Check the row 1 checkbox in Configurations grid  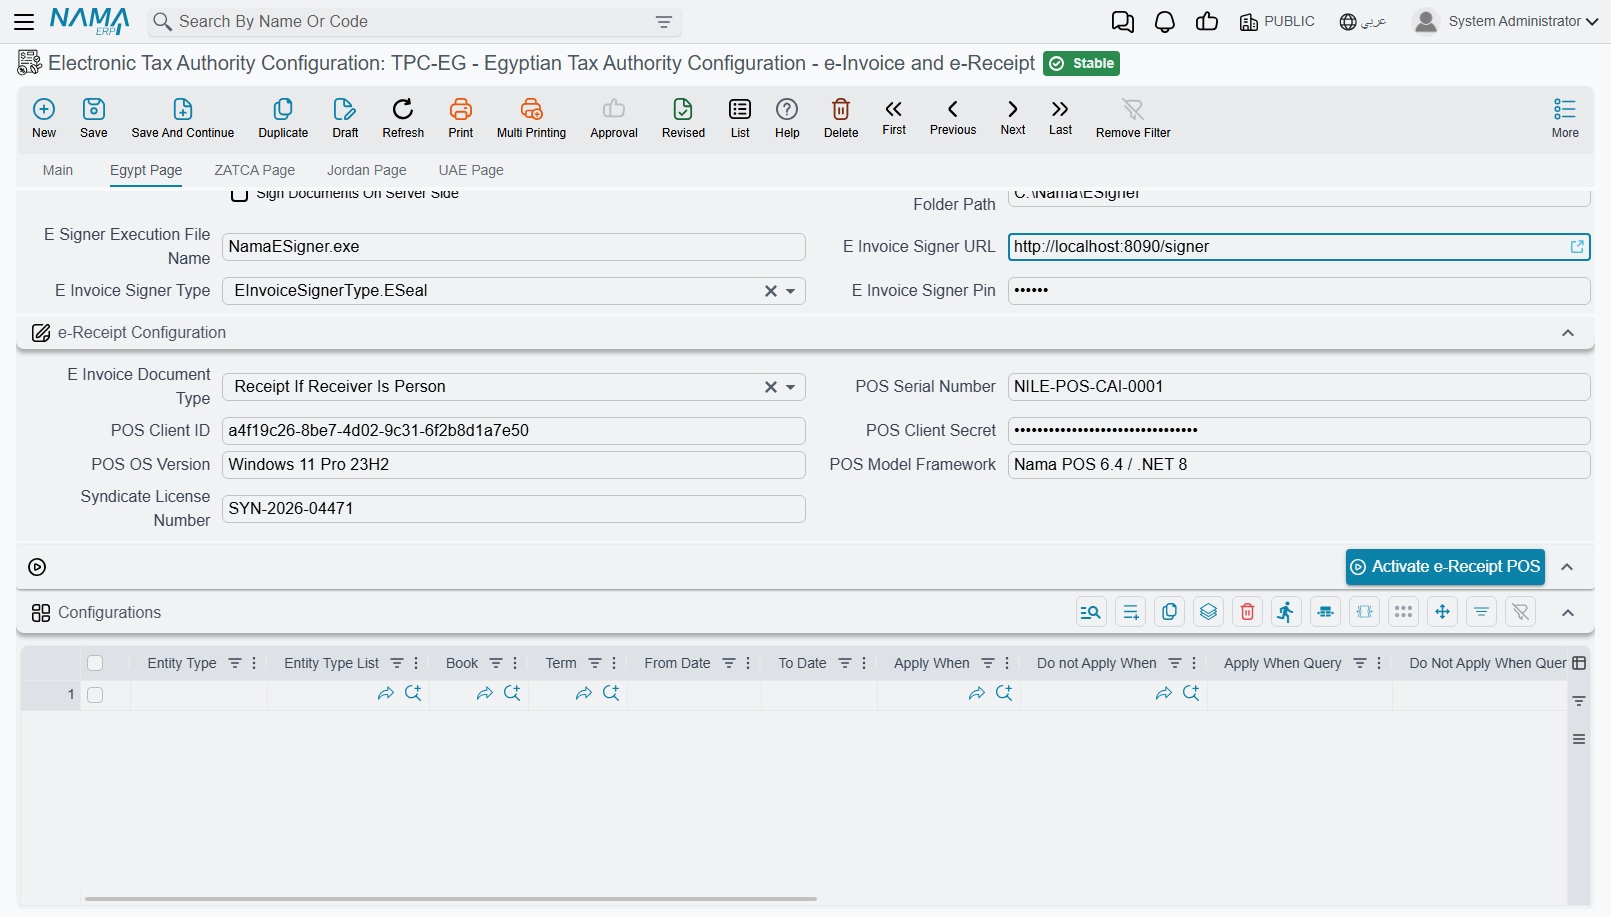point(95,695)
